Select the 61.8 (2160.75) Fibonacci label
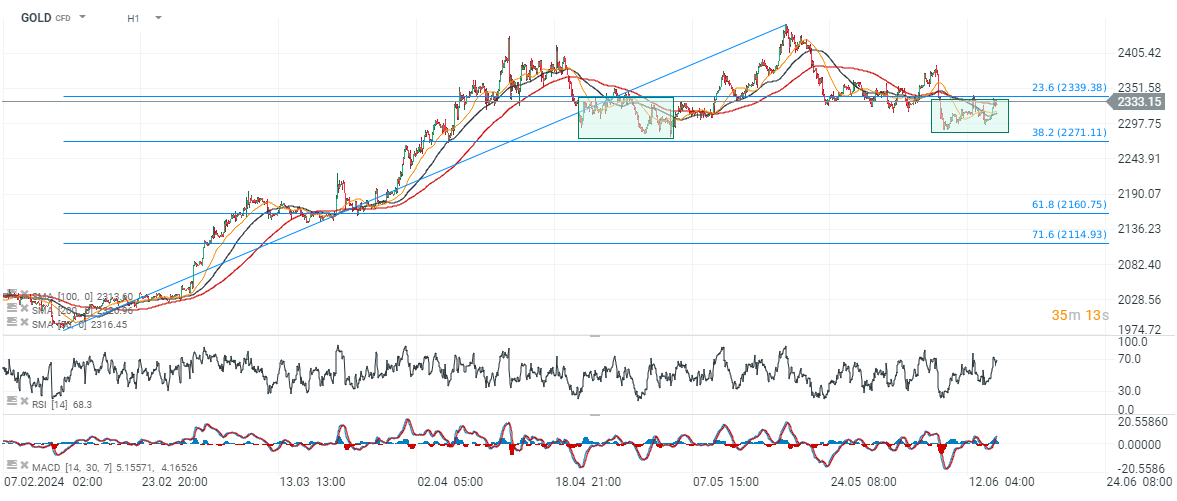 coord(1069,204)
